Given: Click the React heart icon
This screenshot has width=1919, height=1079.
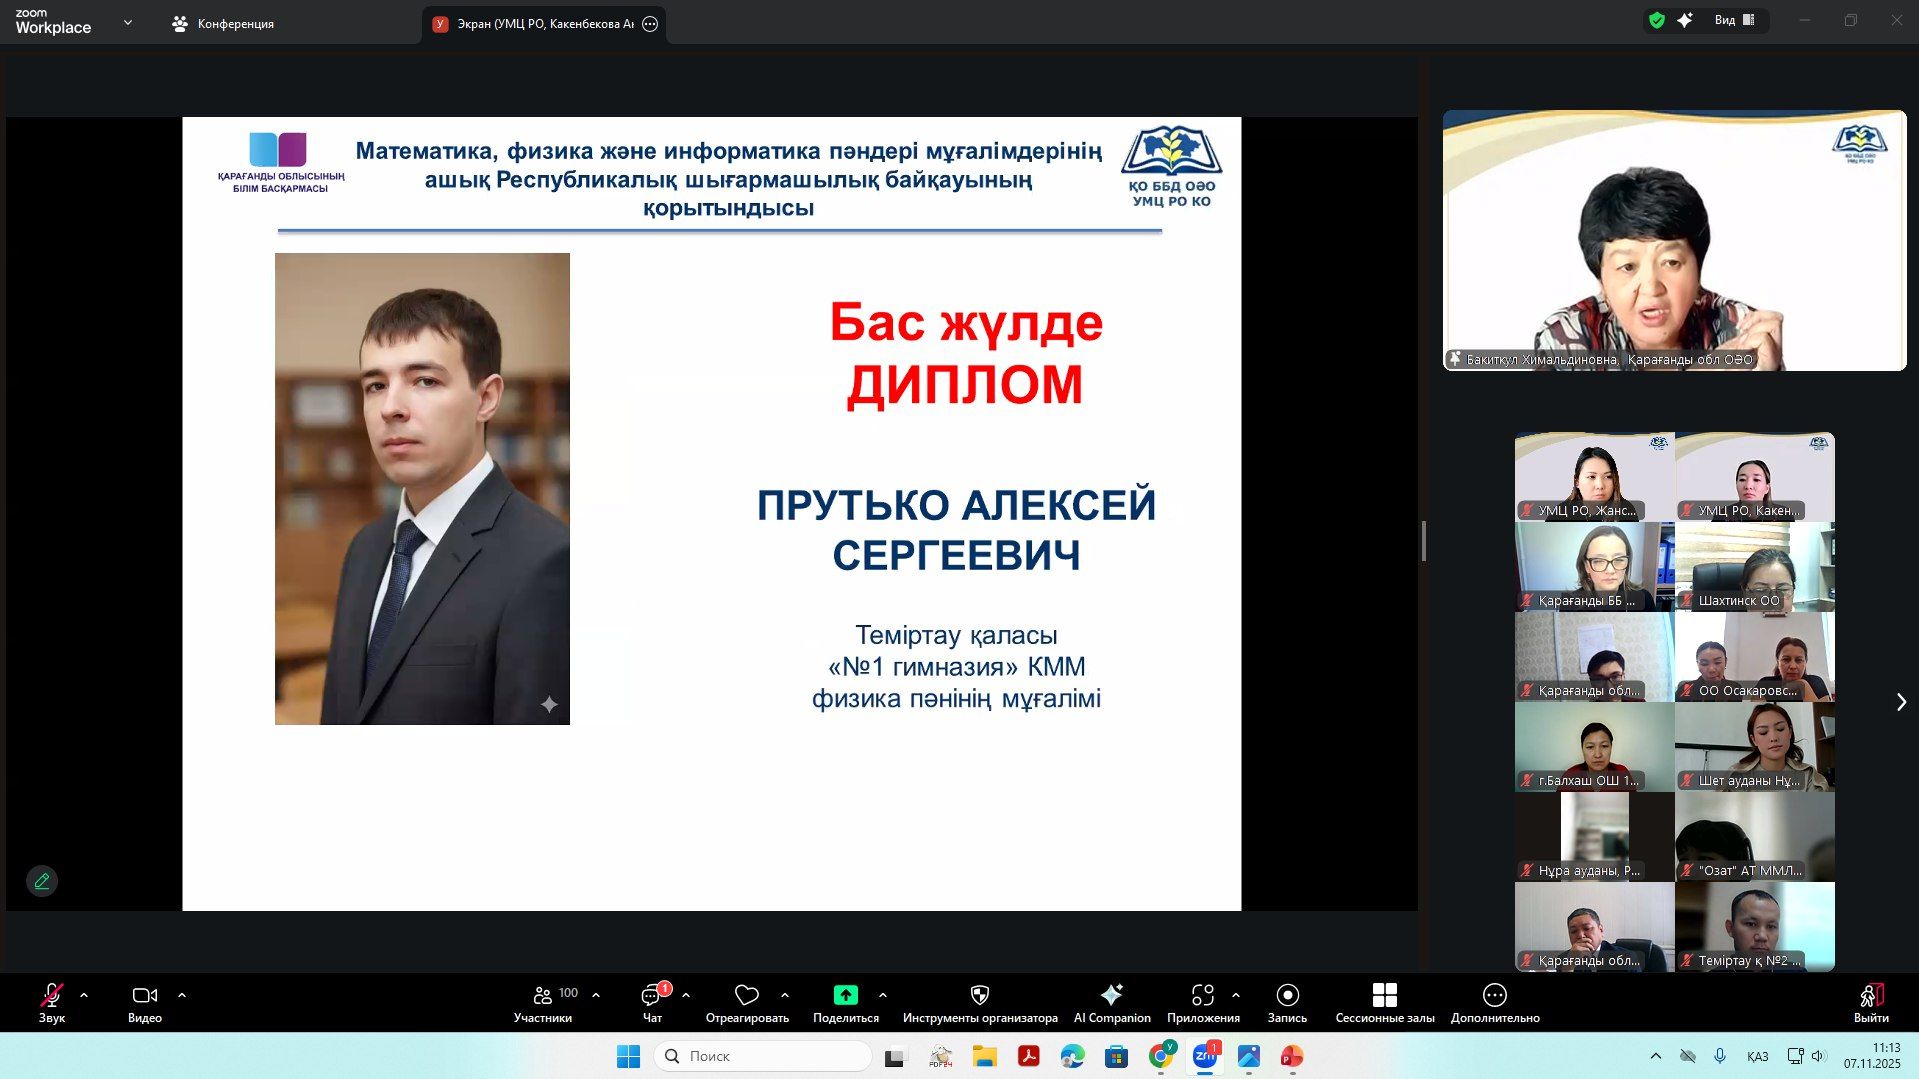Looking at the screenshot, I should 746,995.
